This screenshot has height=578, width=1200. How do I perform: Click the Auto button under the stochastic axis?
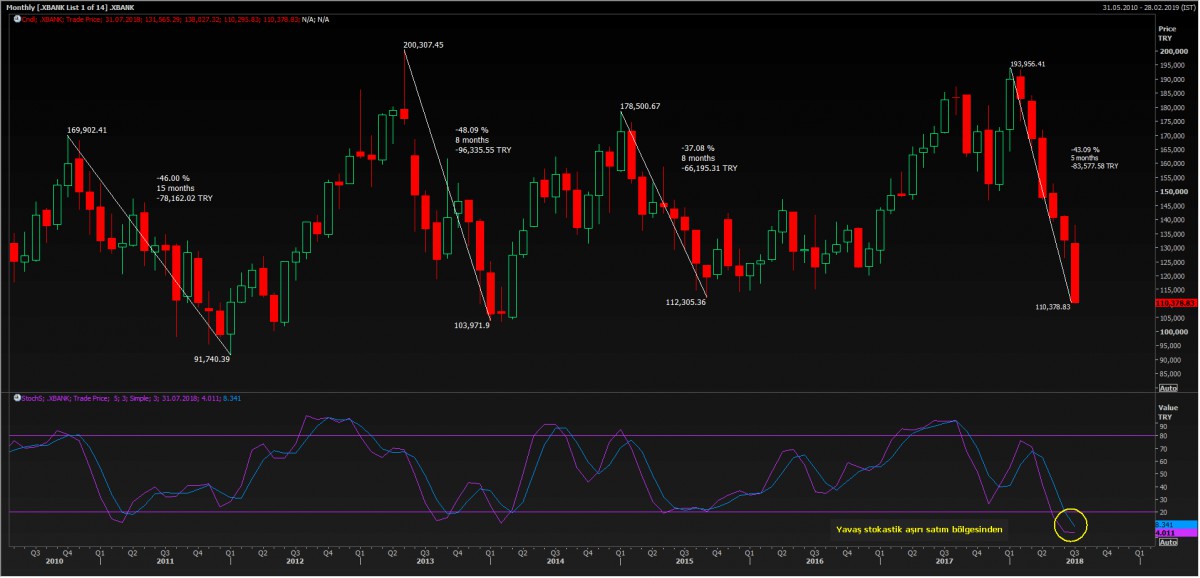[1167, 541]
